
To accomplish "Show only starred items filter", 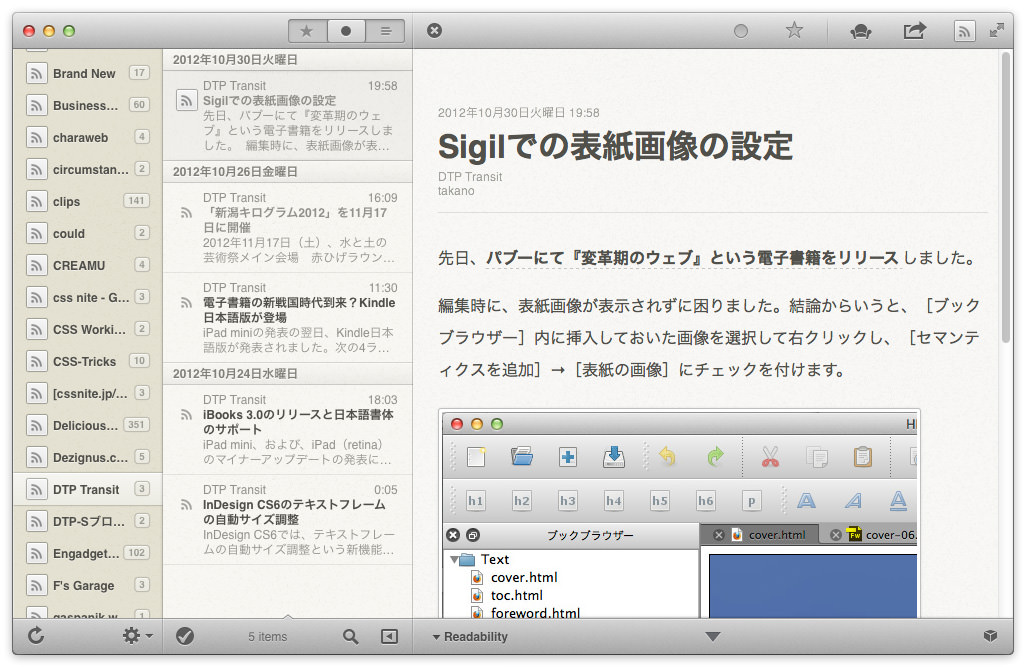I will click(307, 31).
